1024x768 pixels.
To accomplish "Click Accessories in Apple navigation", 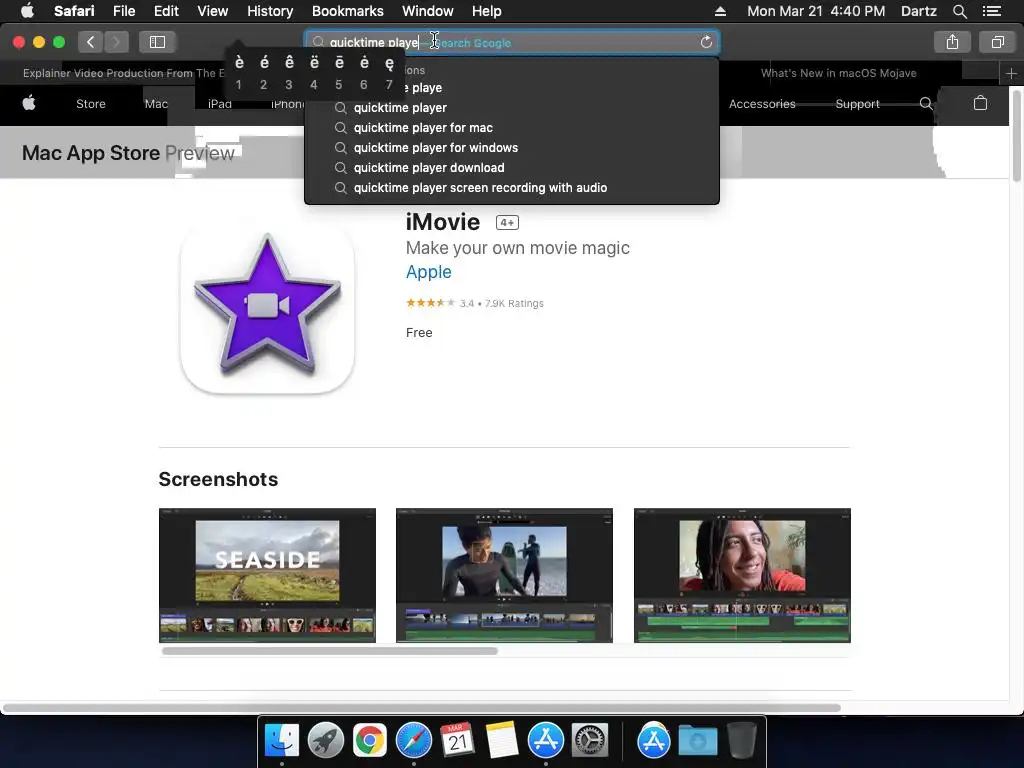I will pos(762,104).
